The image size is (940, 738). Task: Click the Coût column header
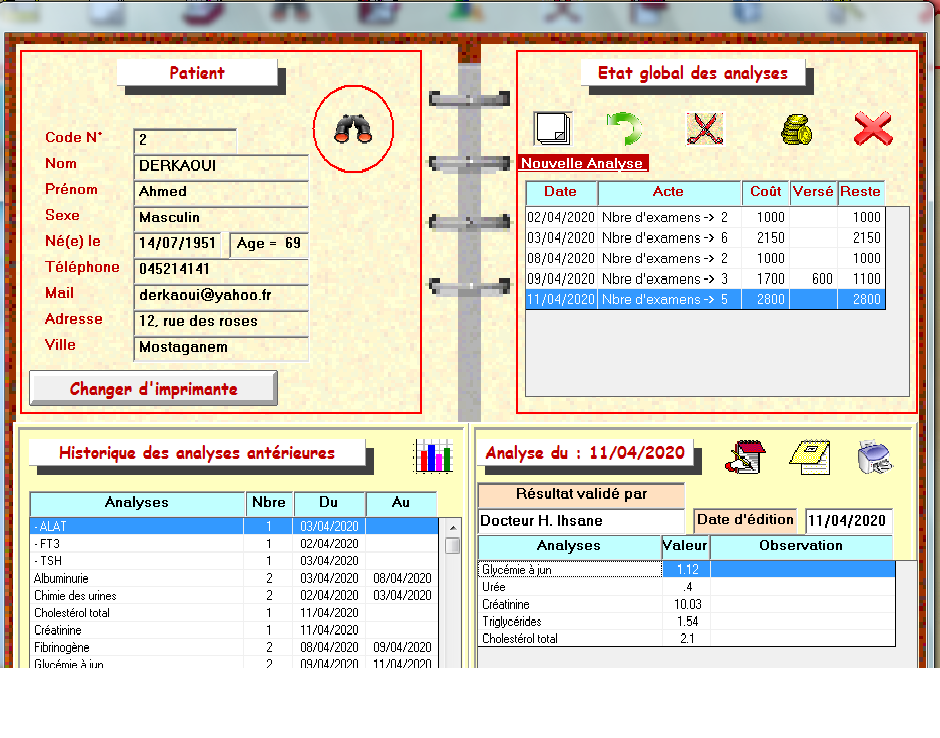[x=766, y=192]
